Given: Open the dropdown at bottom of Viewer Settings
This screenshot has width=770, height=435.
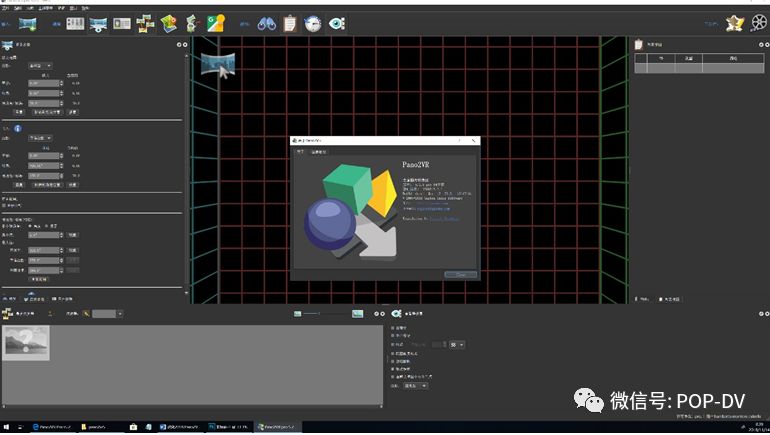Looking at the screenshot, I should 415,386.
